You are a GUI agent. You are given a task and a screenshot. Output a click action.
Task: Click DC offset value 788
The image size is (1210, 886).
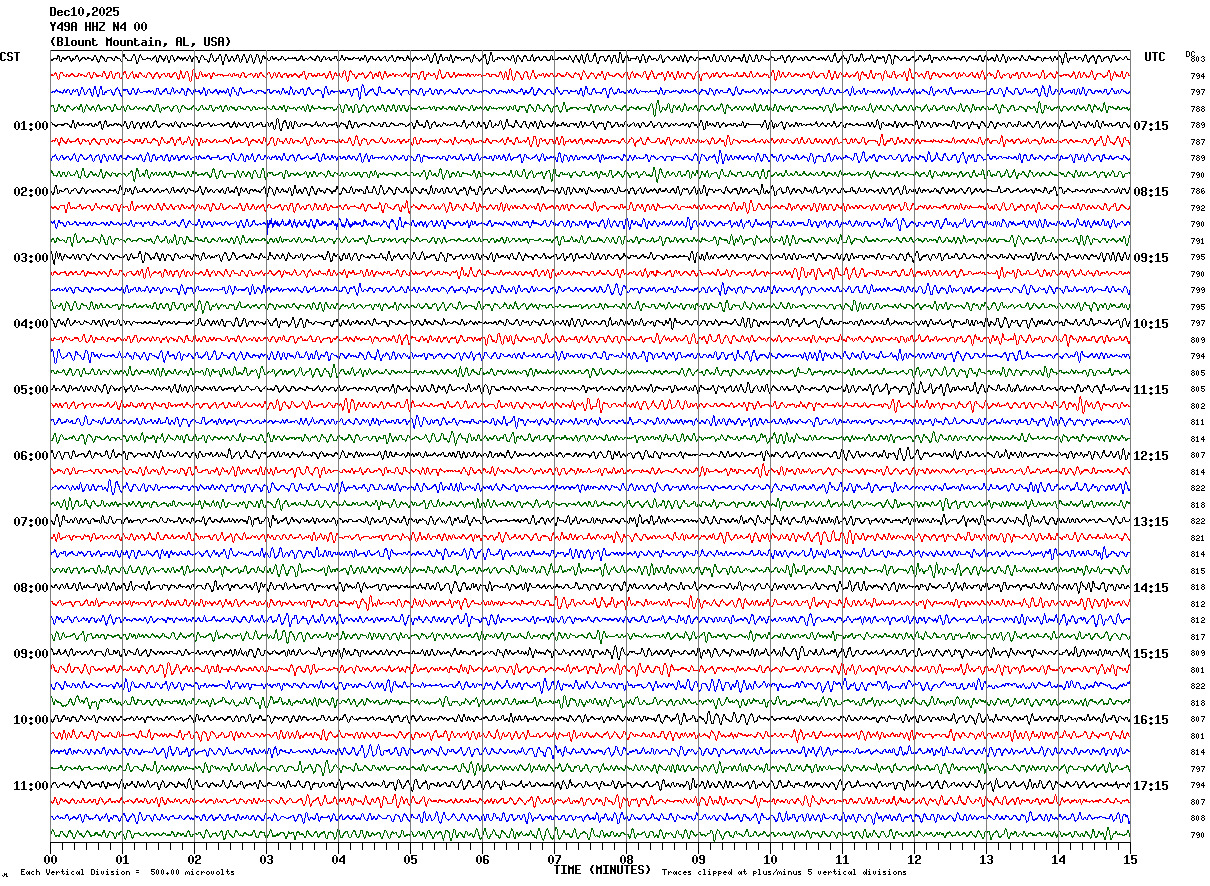(x=1197, y=109)
